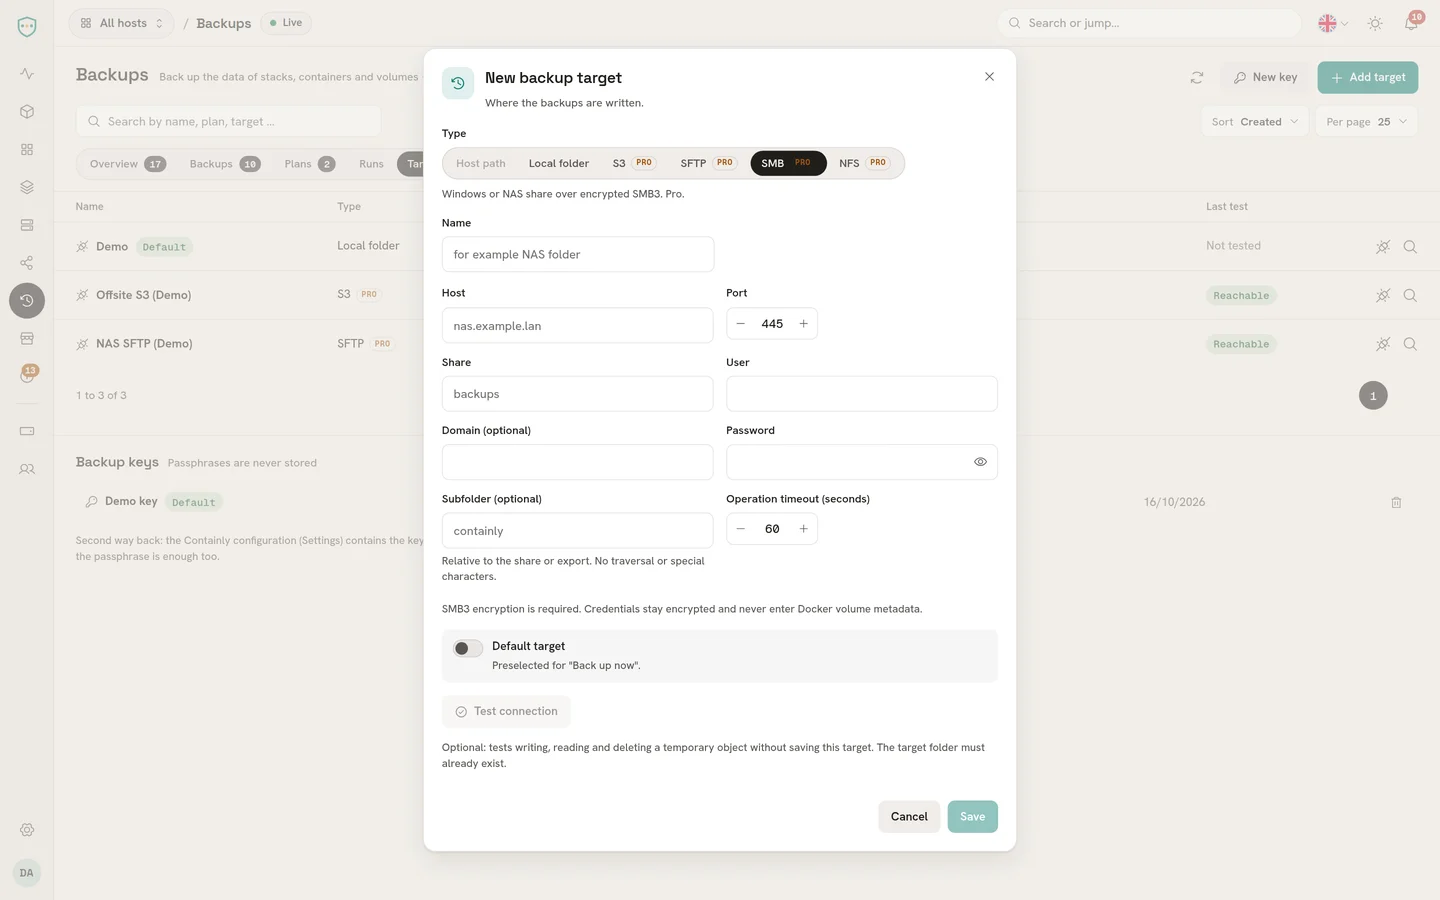This screenshot has width=1440, height=900.
Task: Open the containers cube sidebar icon
Action: [x=27, y=112]
